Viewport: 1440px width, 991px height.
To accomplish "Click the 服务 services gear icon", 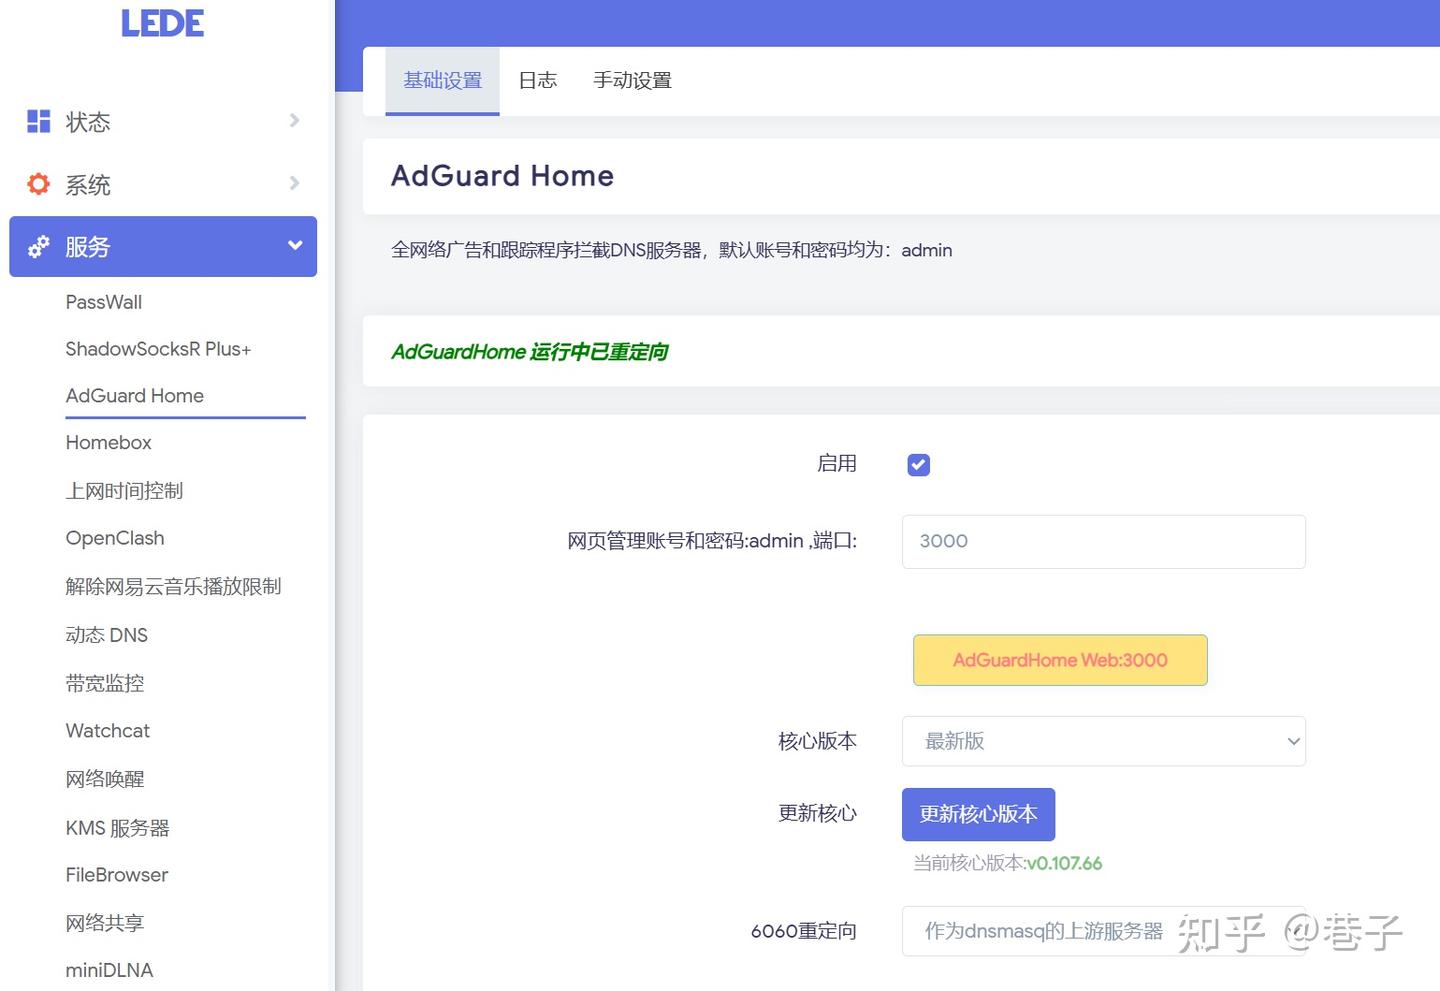I will click(38, 247).
